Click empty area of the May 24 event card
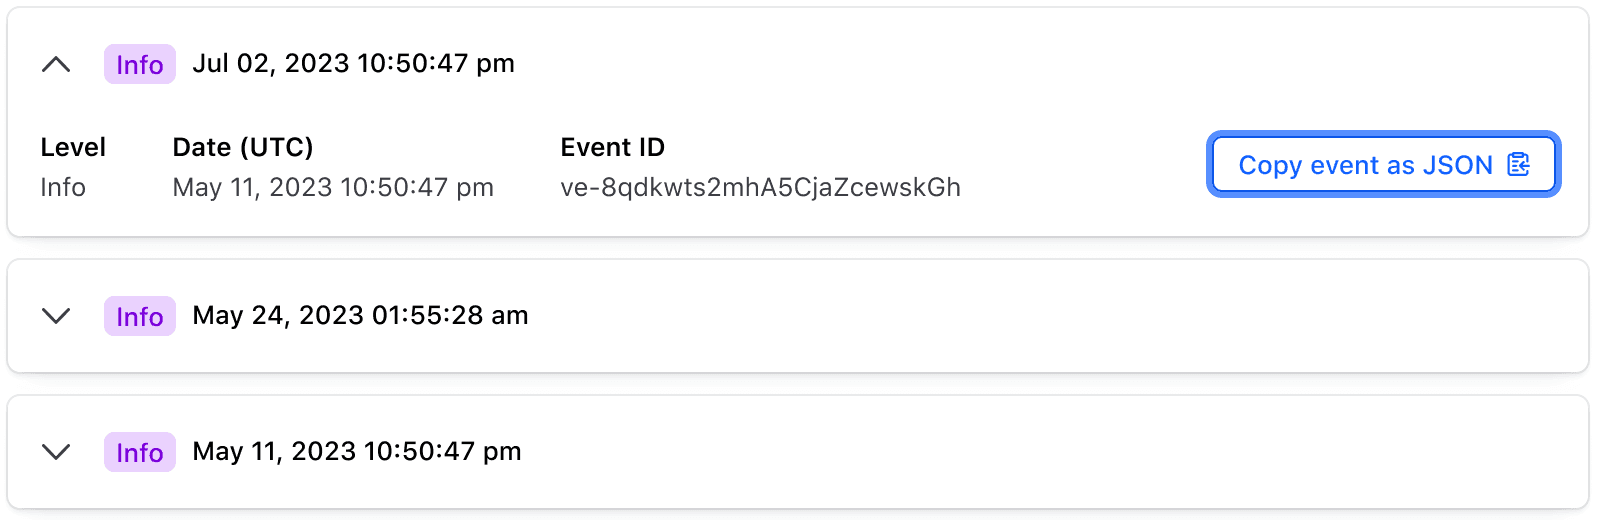Image resolution: width=1600 pixels, height=520 pixels. pyautogui.click(x=1000, y=316)
